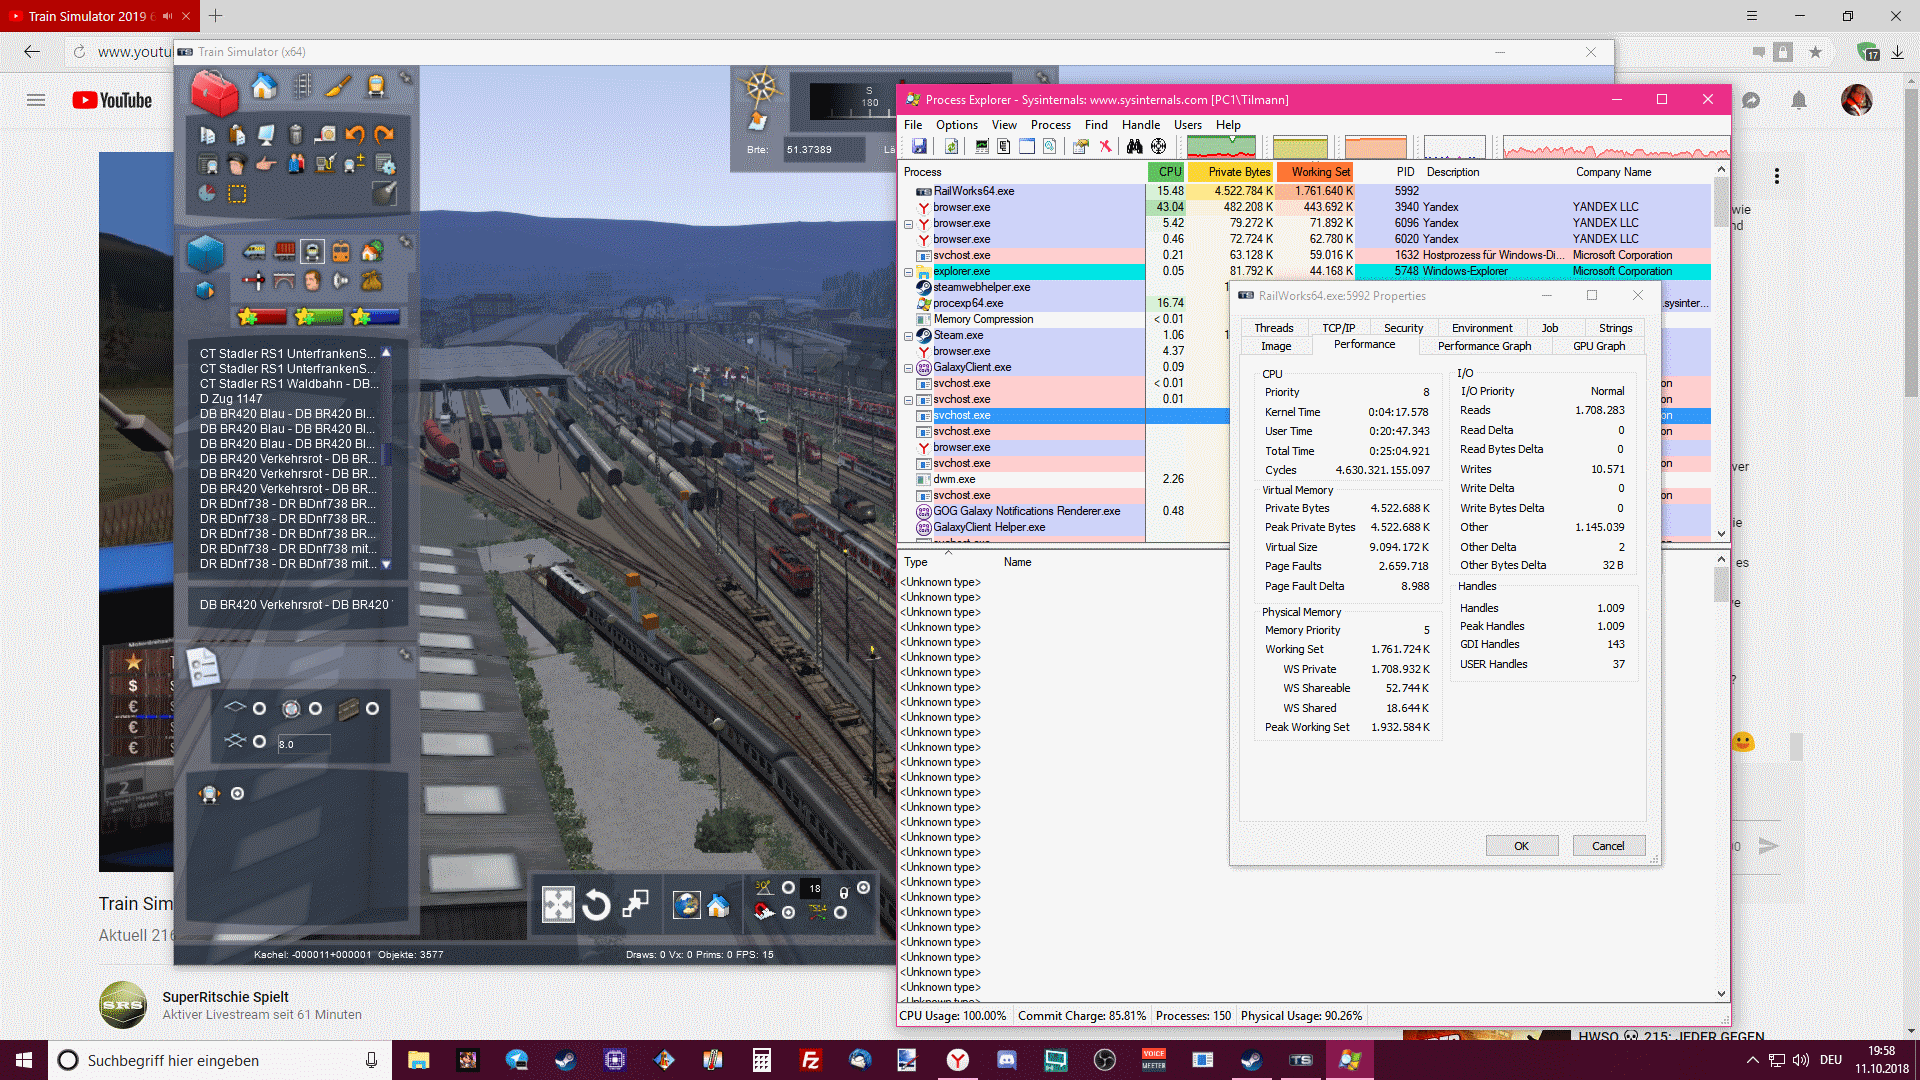The height and width of the screenshot is (1080, 1920).
Task: Select the paintbrush tool in editor
Action: (x=339, y=87)
